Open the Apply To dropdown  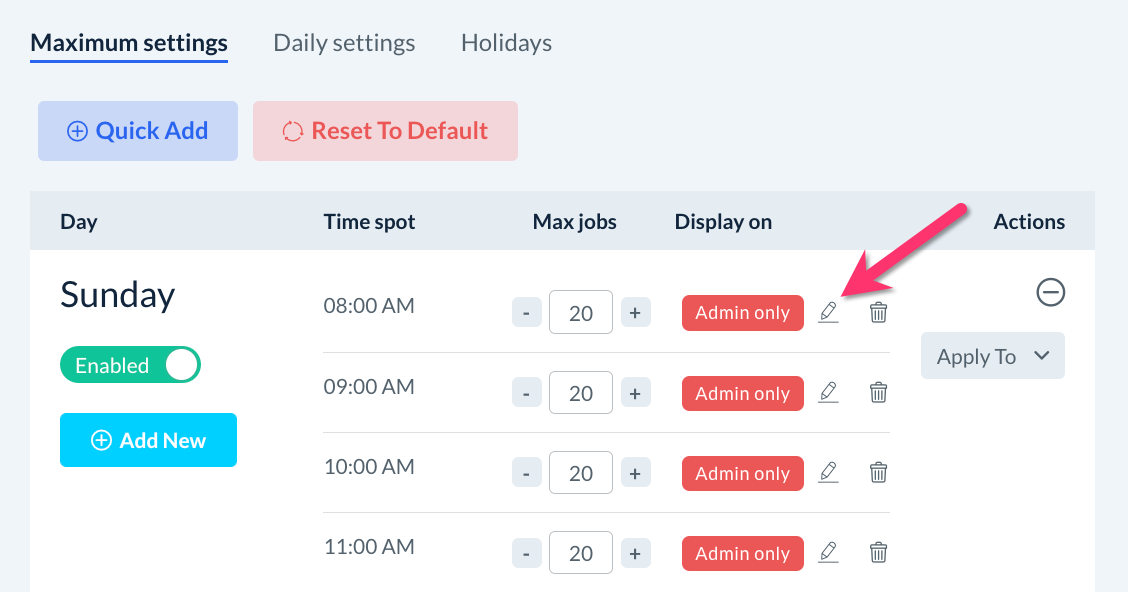(x=992, y=357)
